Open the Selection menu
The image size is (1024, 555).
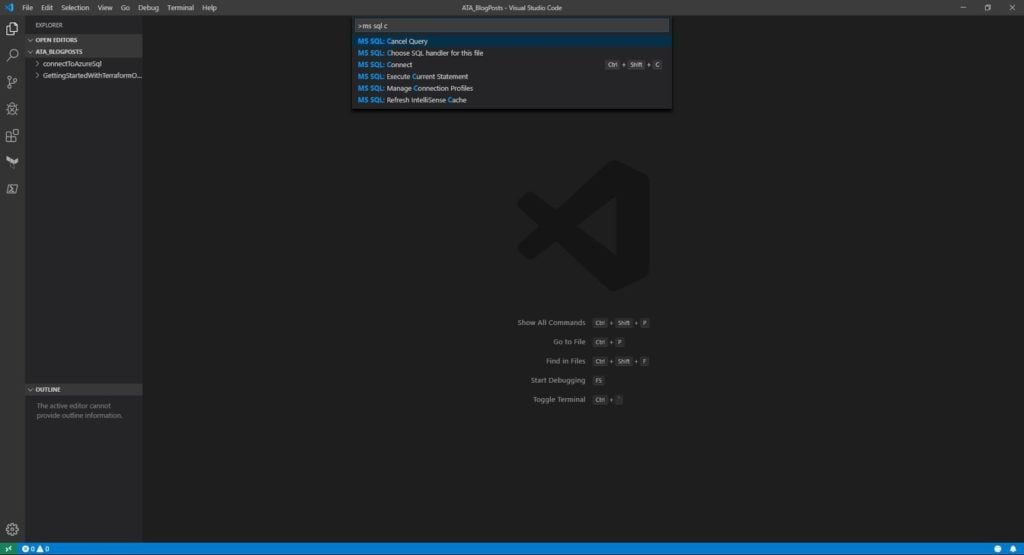[75, 8]
